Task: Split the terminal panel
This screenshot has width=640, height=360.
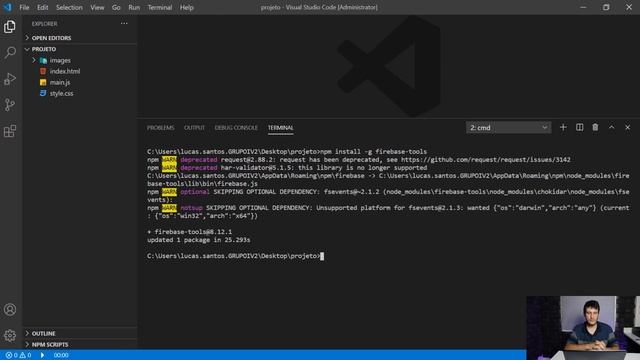Action: coord(580,127)
